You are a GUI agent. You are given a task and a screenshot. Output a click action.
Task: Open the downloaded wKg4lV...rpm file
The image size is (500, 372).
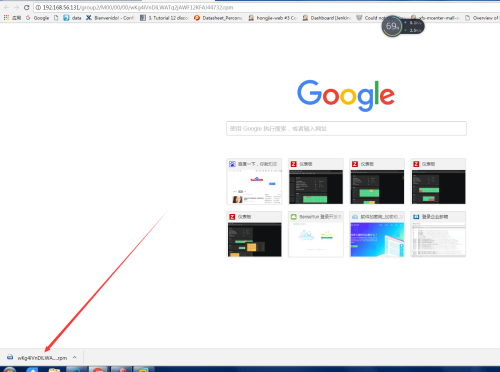click(42, 358)
